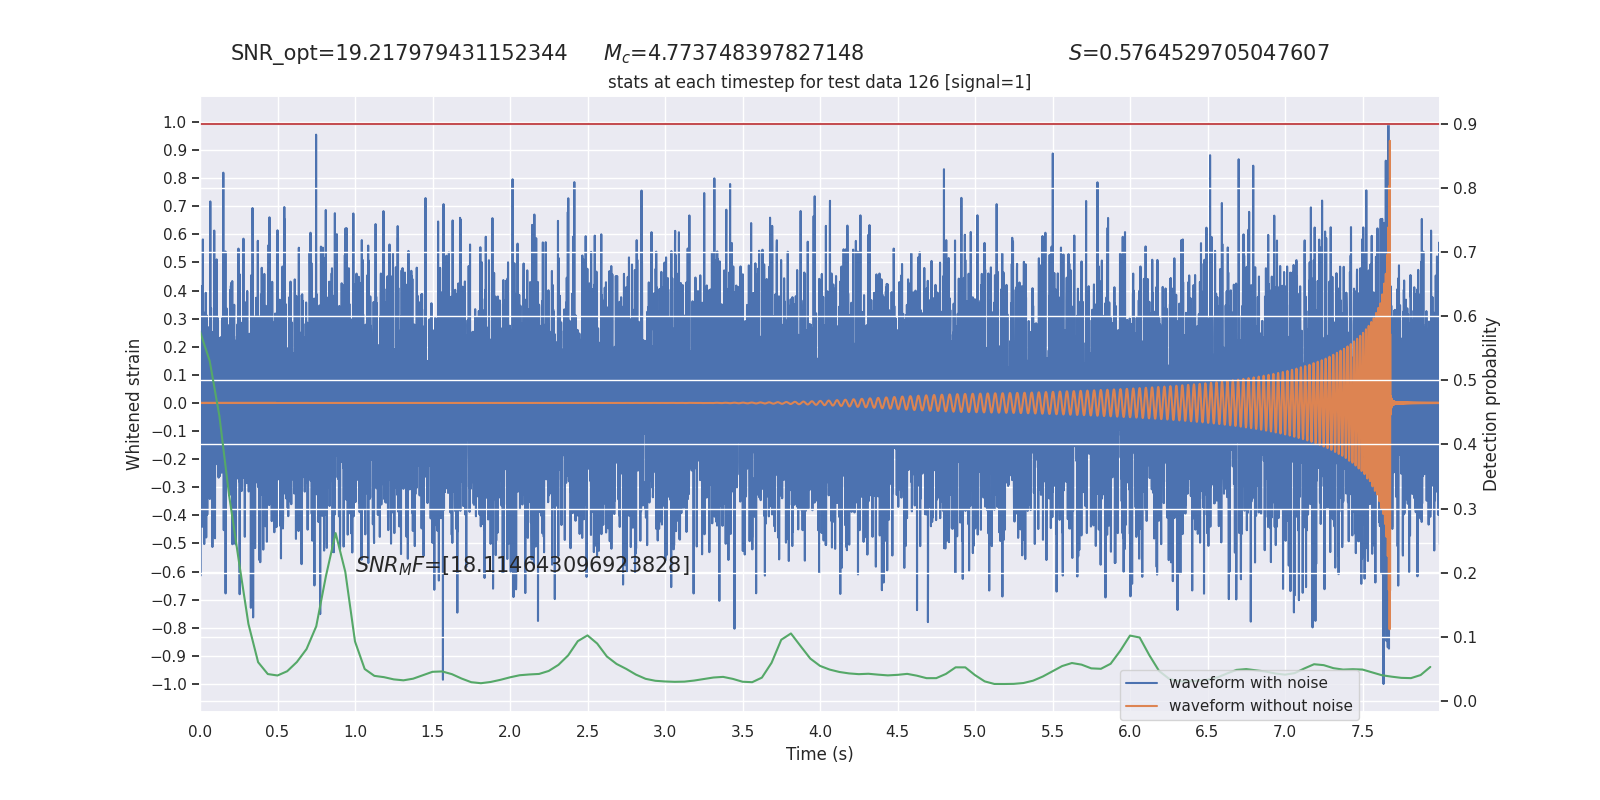Click the 0.0 tick on Time axis
The image size is (1600, 800).
[200, 731]
